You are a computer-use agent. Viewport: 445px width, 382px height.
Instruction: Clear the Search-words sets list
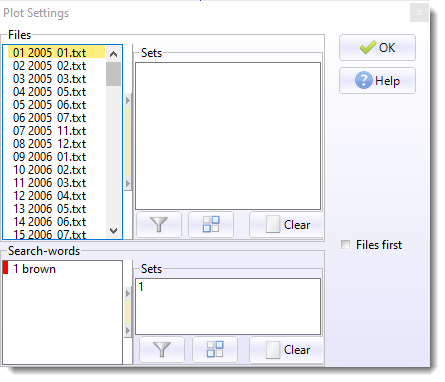[286, 349]
